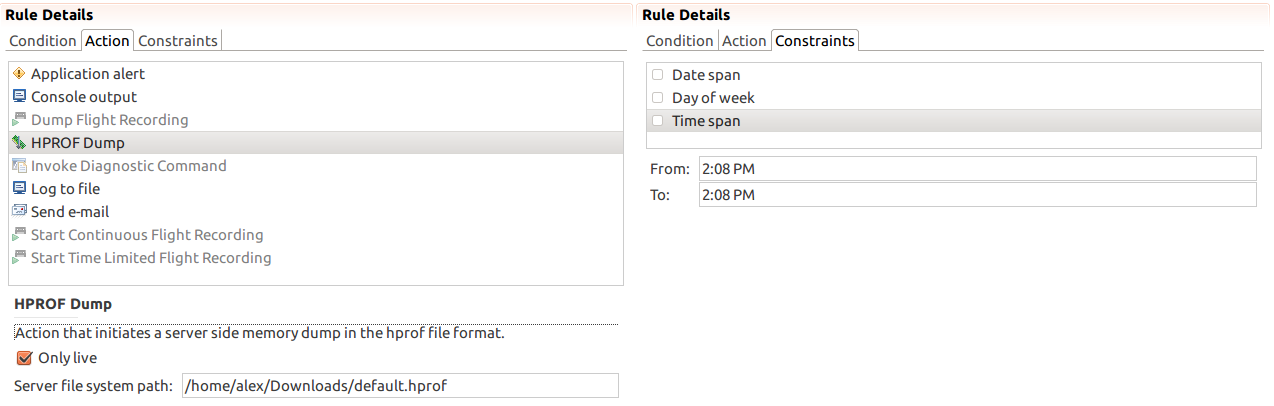
Task: Open the left panel's Constraints tab
Action: tap(178, 41)
